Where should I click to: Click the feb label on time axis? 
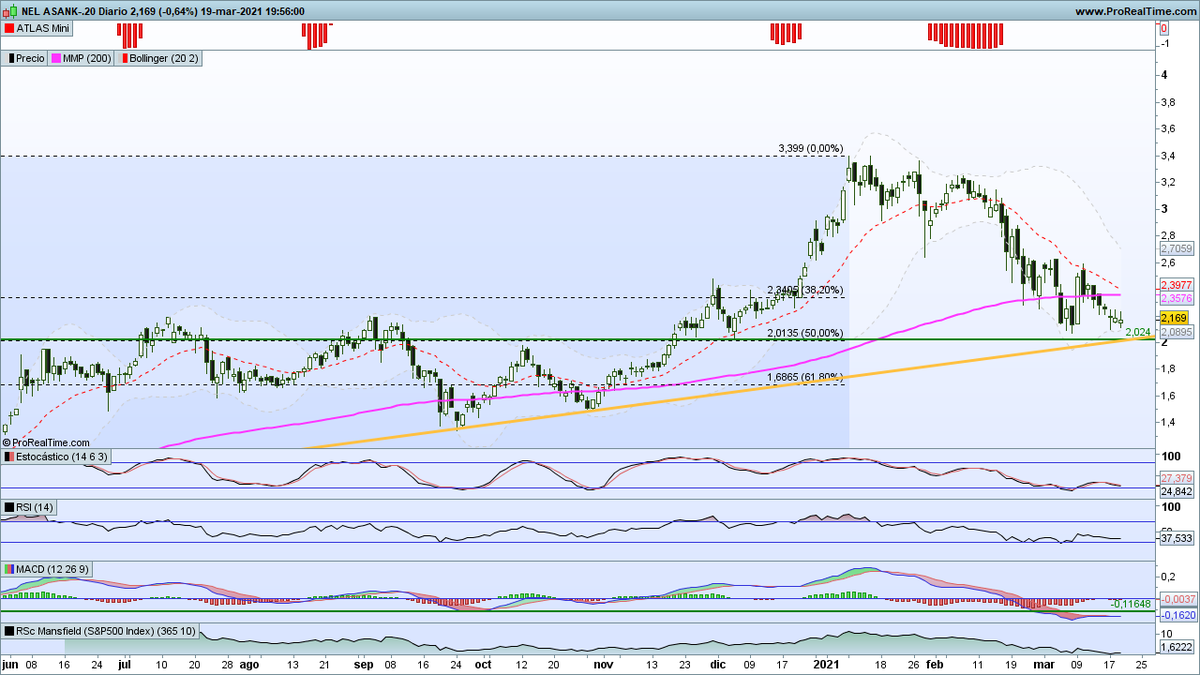tap(934, 663)
